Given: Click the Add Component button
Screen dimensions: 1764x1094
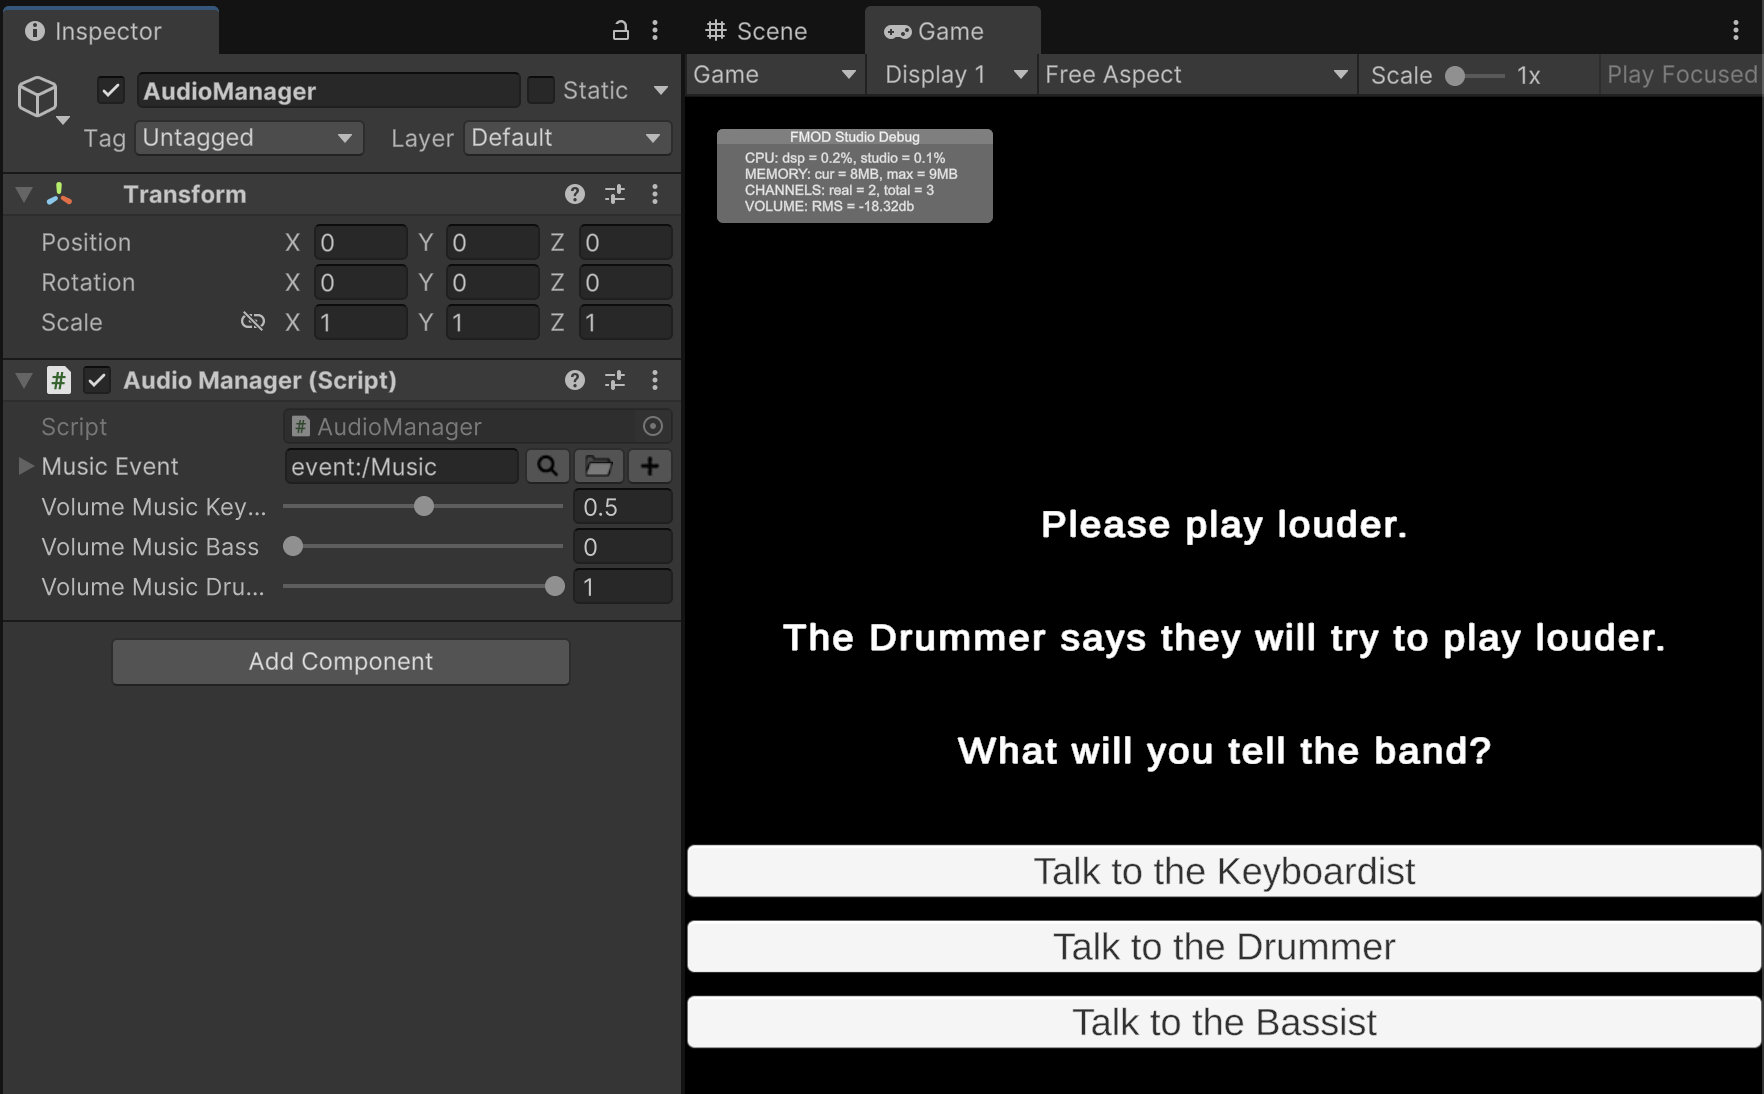Looking at the screenshot, I should click(x=341, y=662).
